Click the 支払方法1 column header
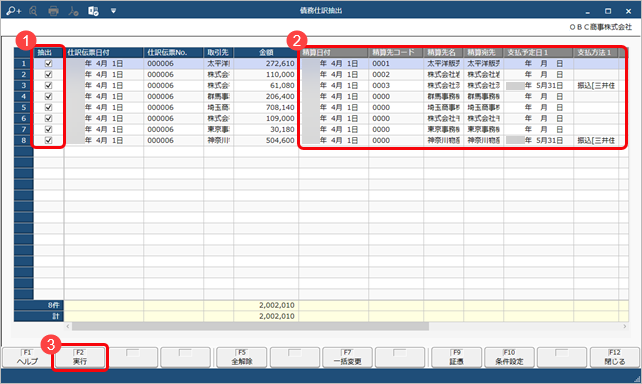The image size is (642, 384). coord(596,52)
